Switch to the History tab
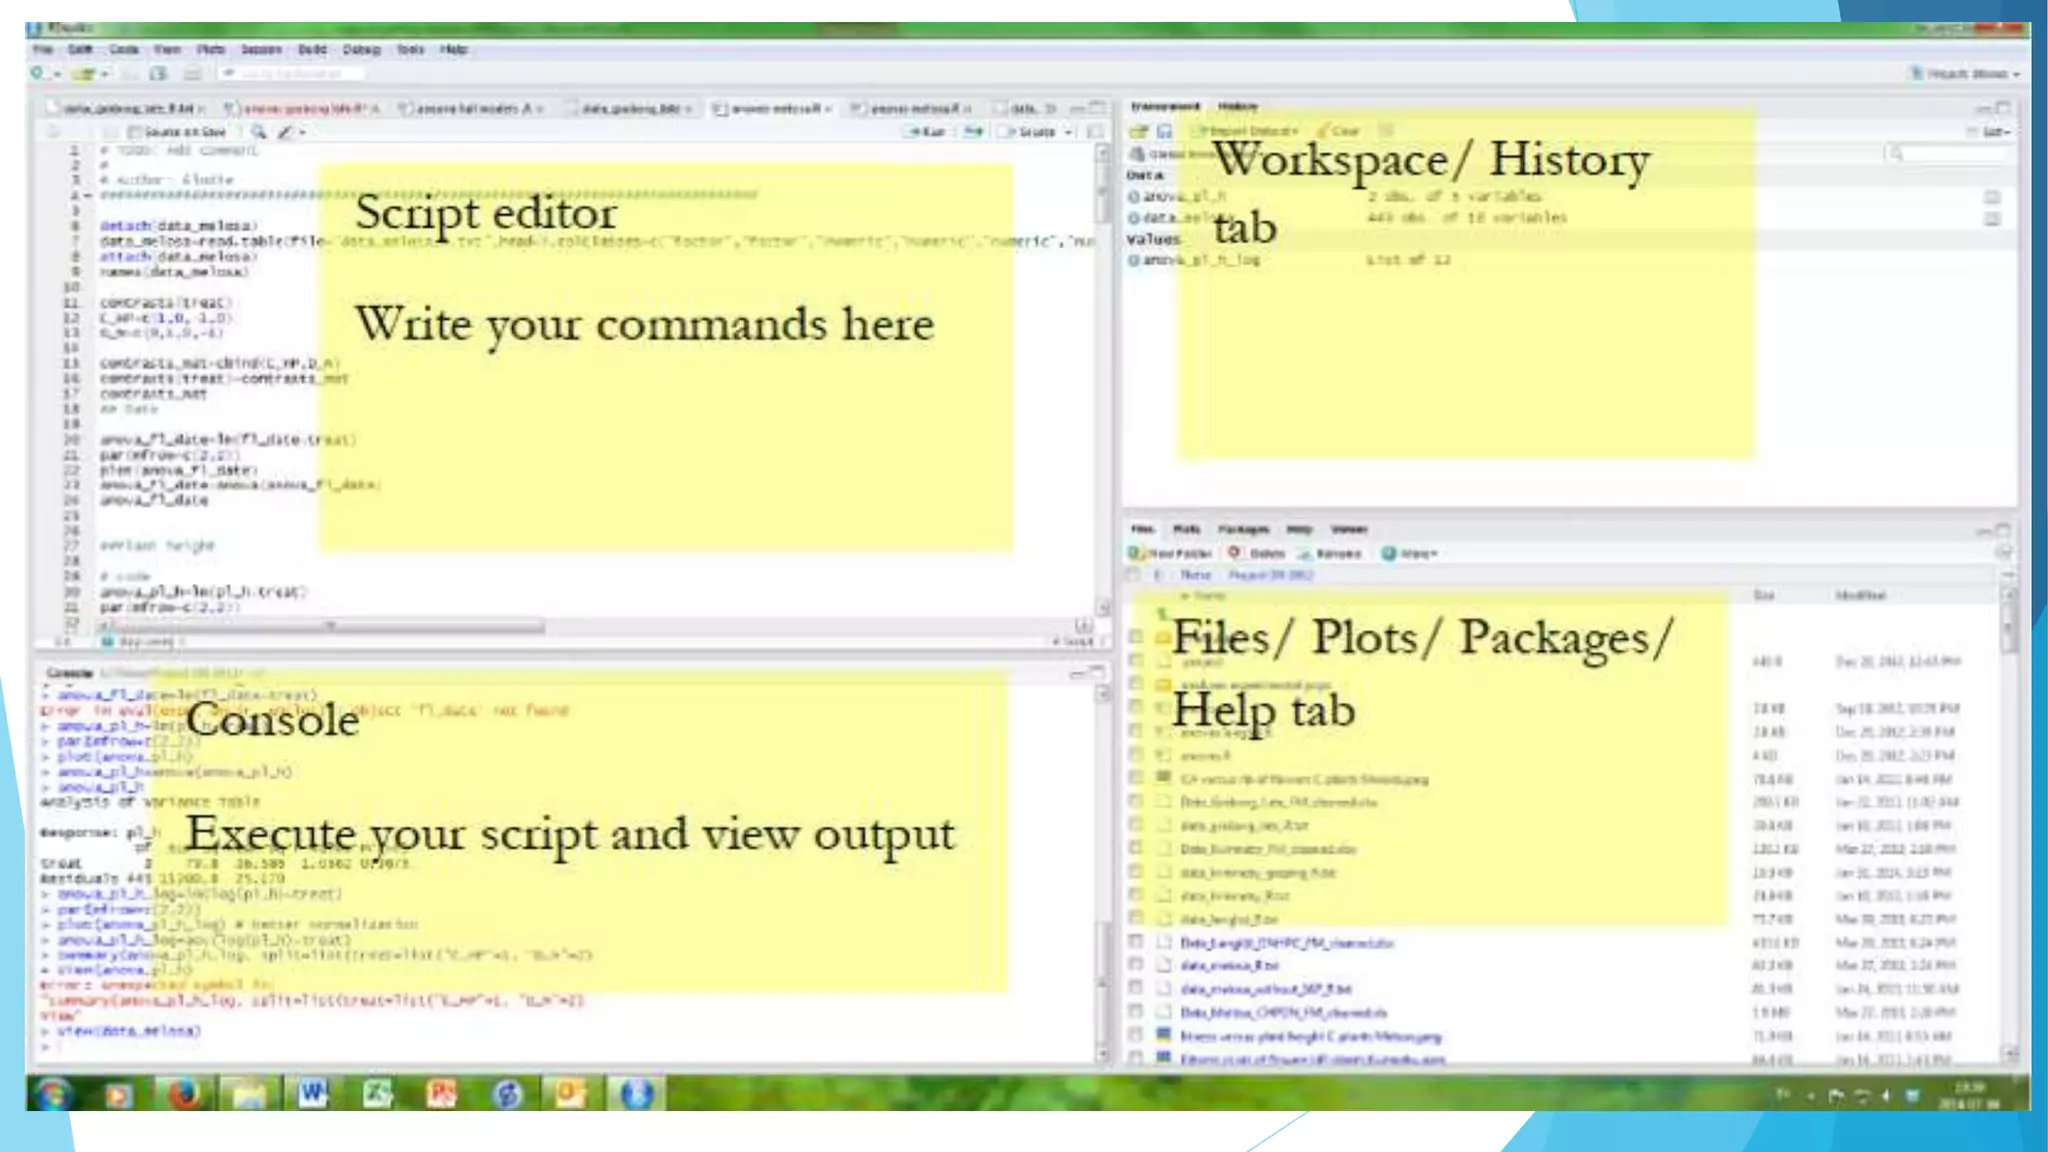This screenshot has height=1152, width=2048. tap(1238, 106)
